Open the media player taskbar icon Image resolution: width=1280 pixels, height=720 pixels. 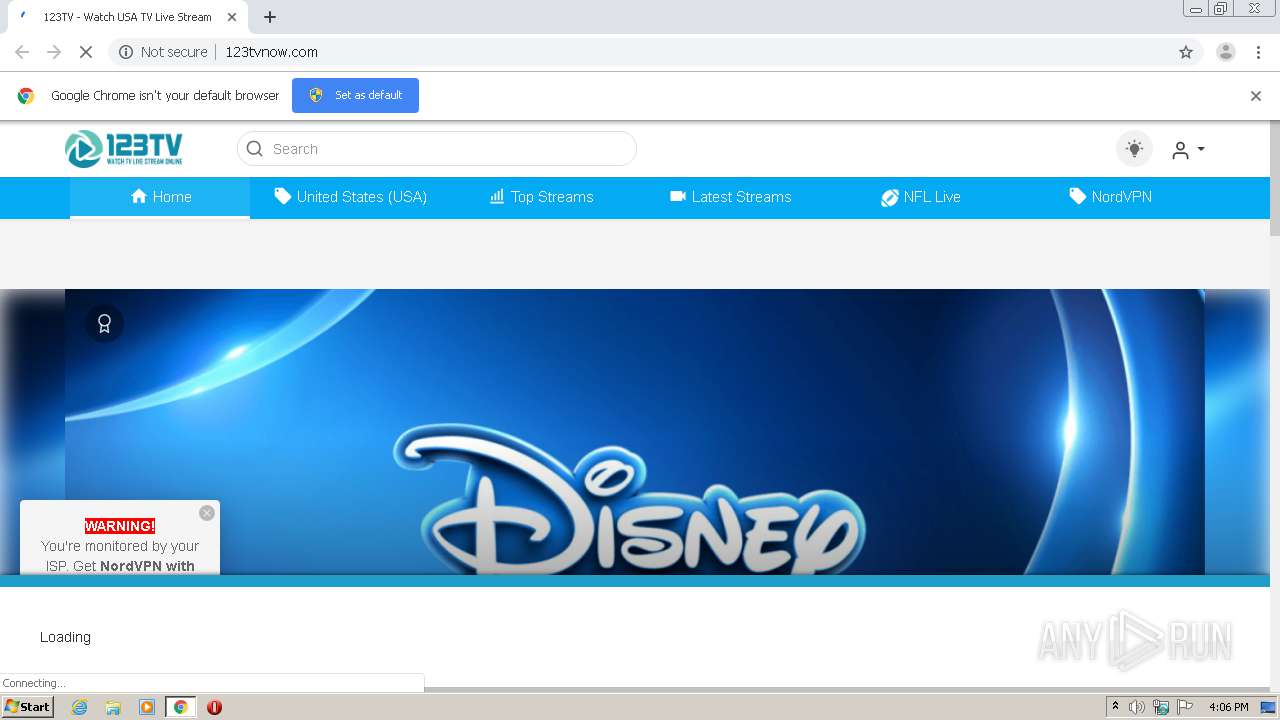(x=147, y=707)
